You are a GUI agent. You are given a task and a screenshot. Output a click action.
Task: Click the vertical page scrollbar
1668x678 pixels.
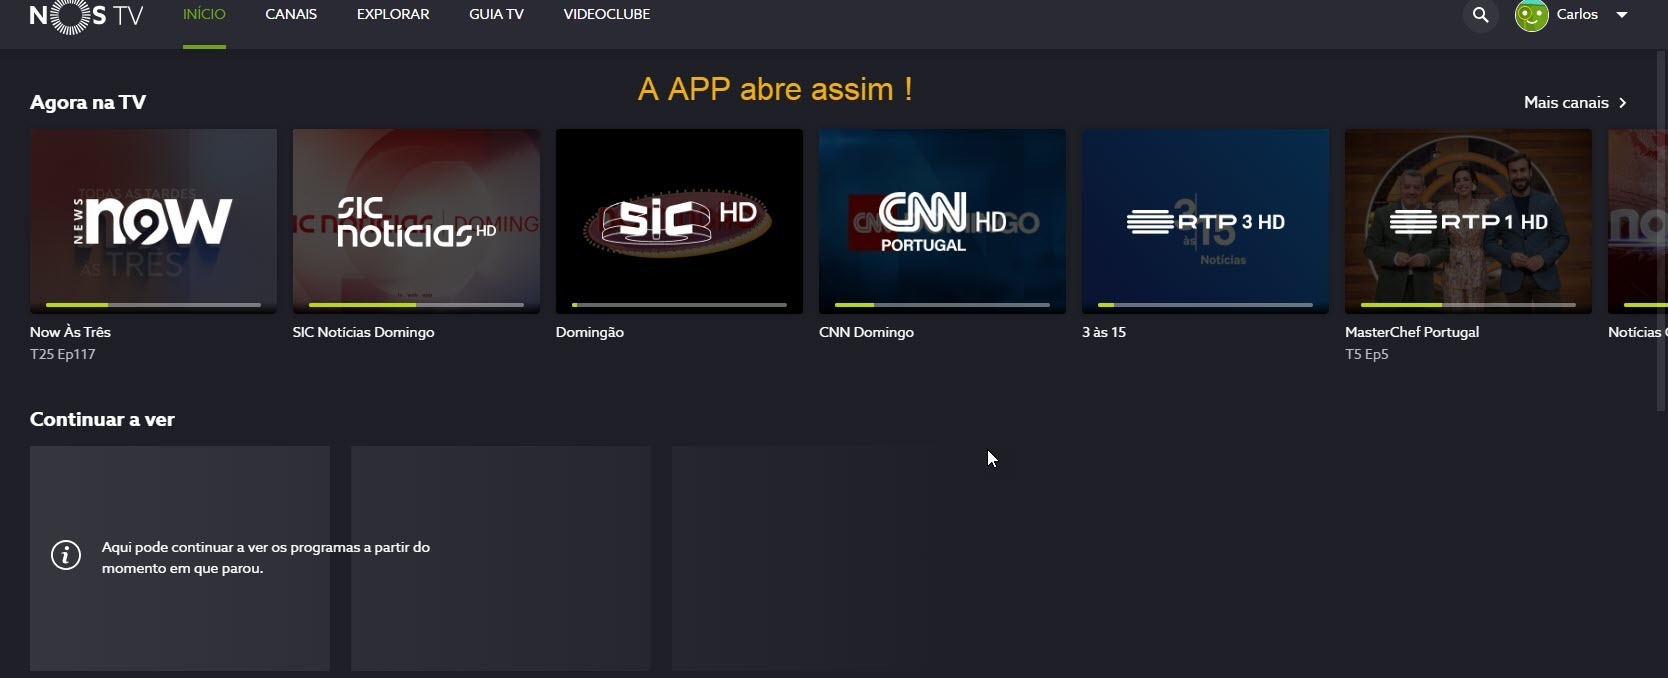pyautogui.click(x=1662, y=230)
